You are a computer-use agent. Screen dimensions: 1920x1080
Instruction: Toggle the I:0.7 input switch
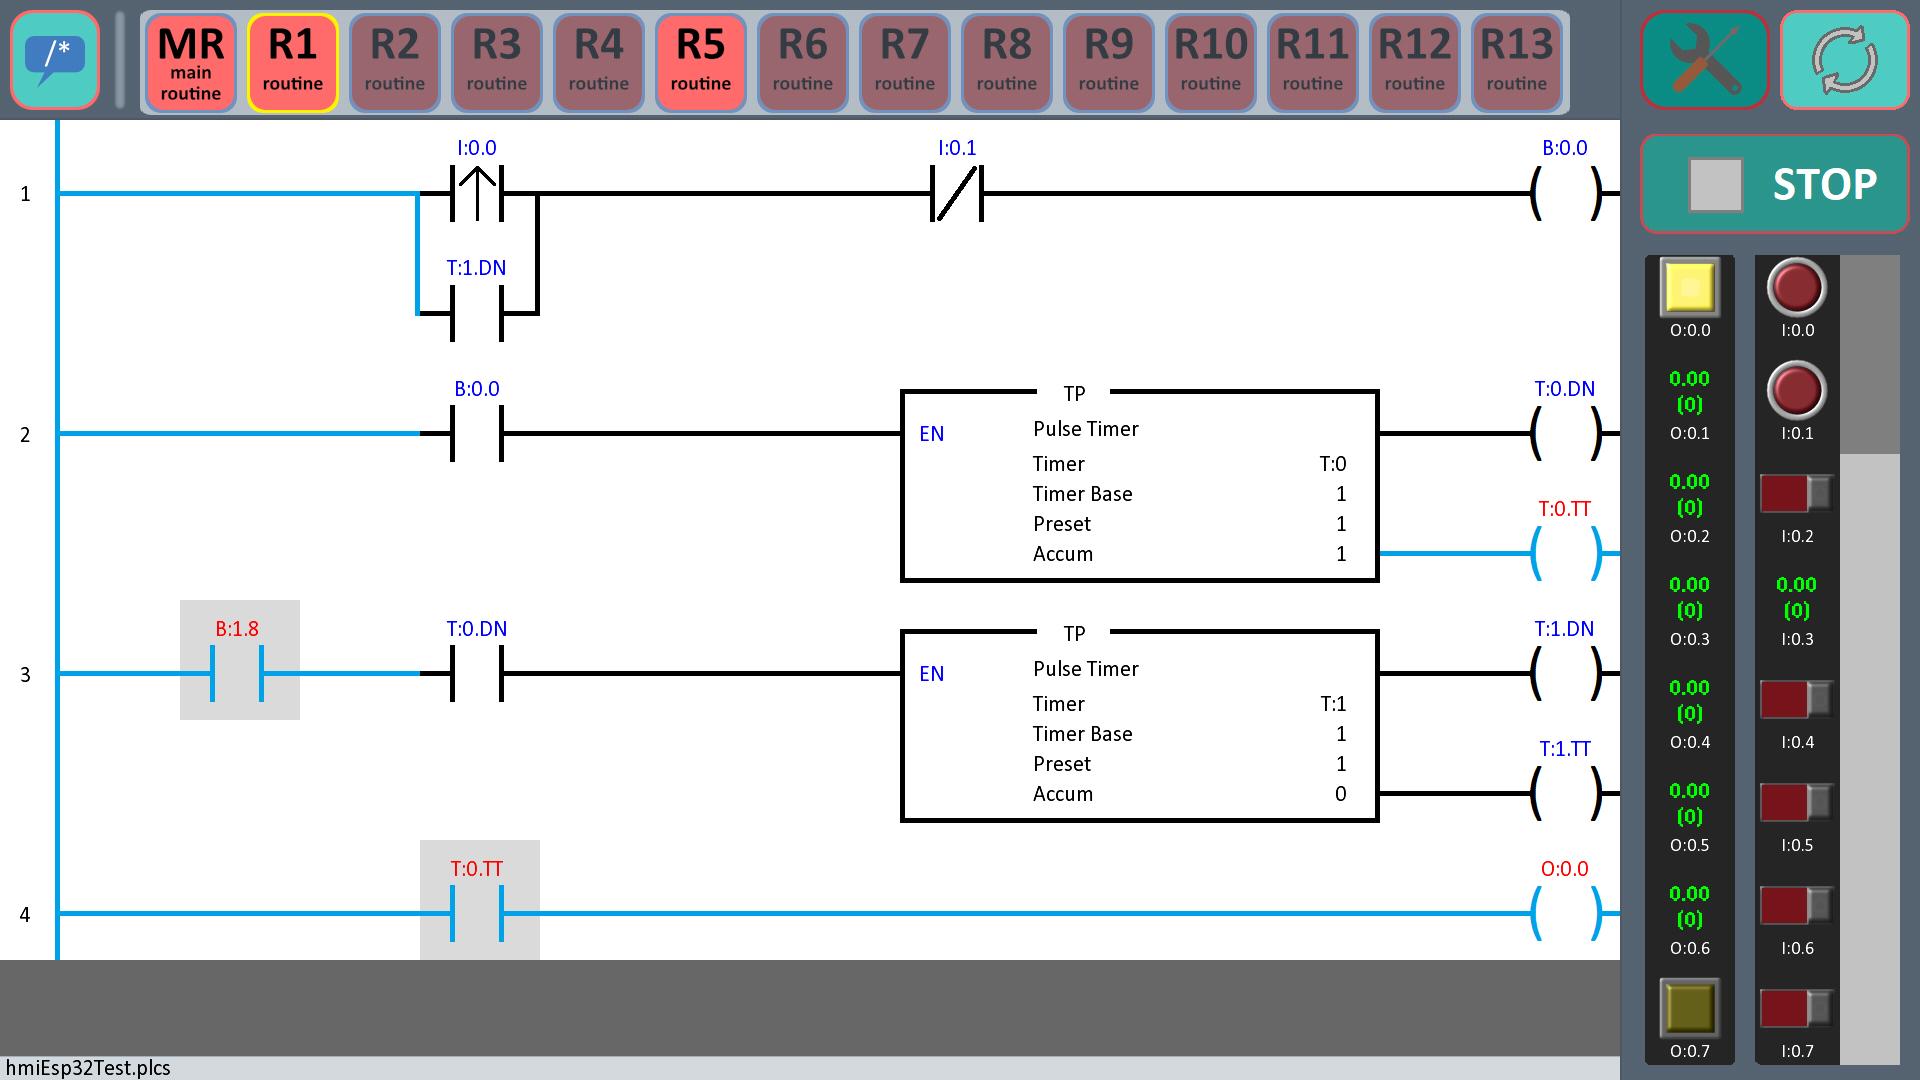(1796, 1008)
